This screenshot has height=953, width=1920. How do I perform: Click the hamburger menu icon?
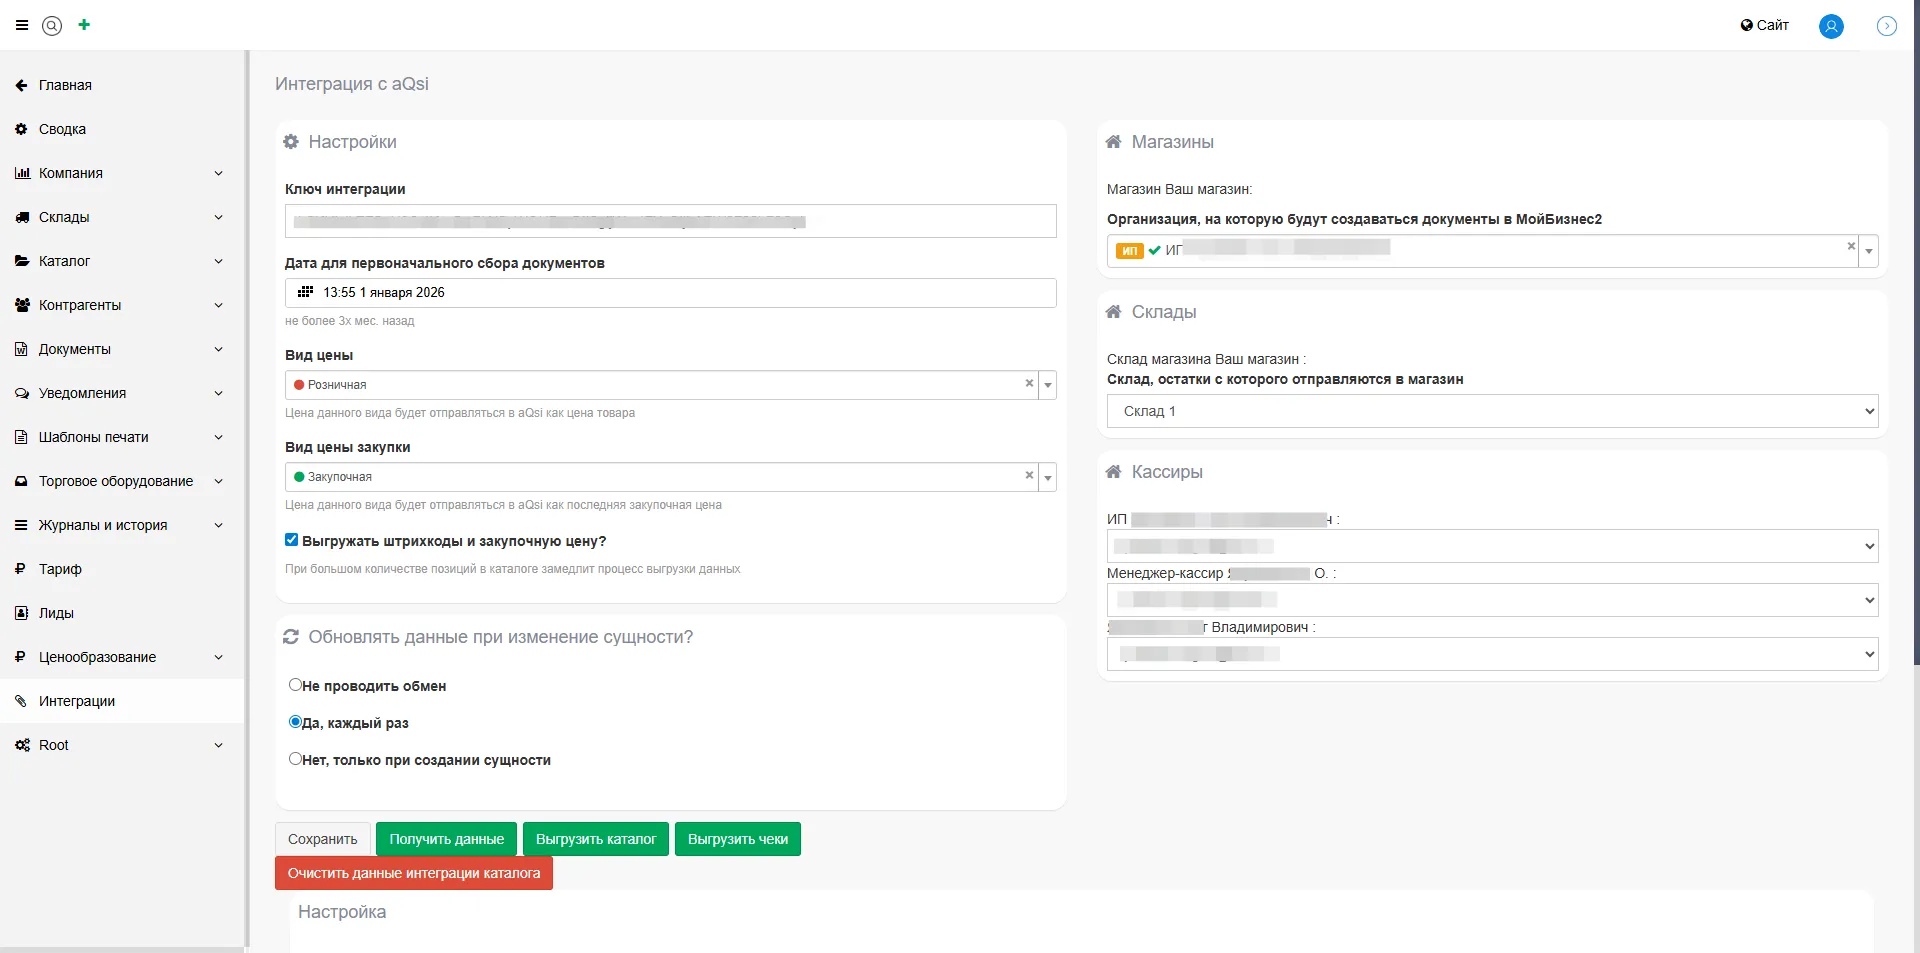pos(22,26)
